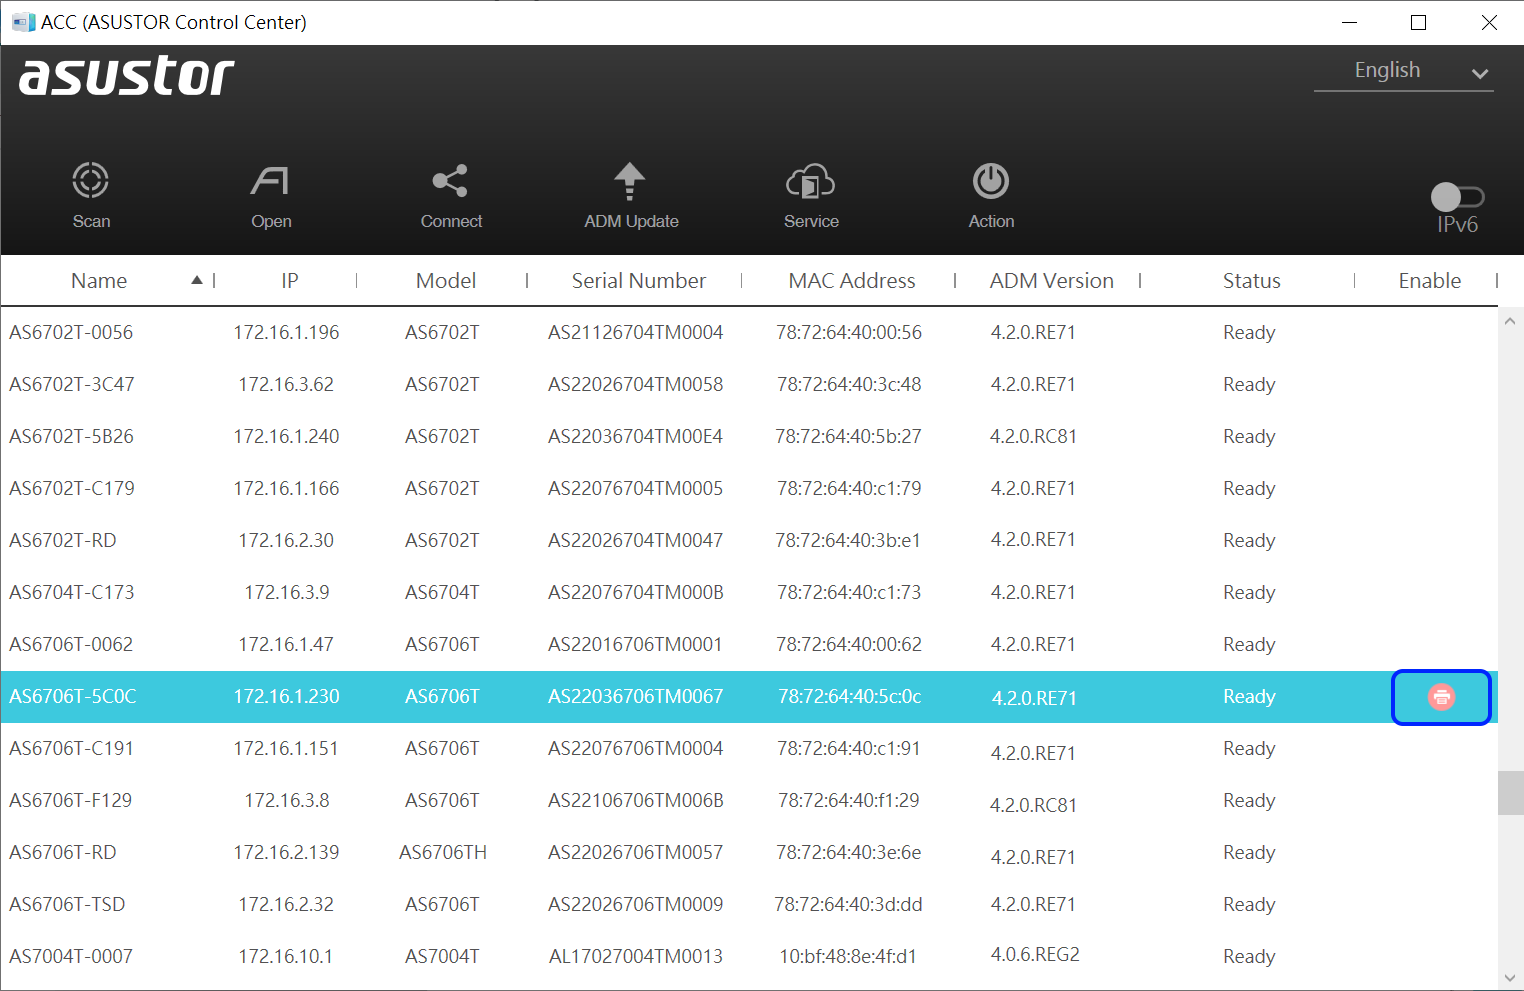Viewport: 1524px width, 991px height.
Task: Click scrollbar down arrow
Action: (x=1510, y=977)
